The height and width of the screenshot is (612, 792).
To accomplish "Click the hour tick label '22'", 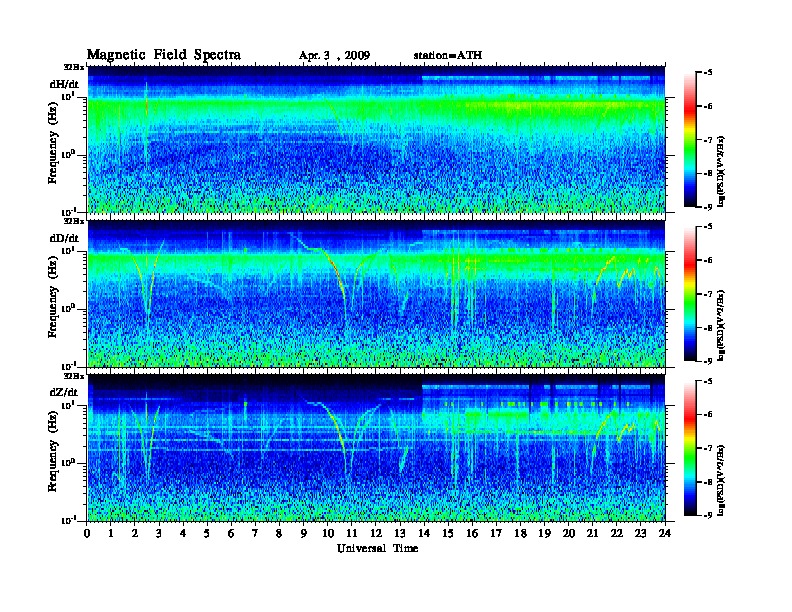I will [617, 534].
